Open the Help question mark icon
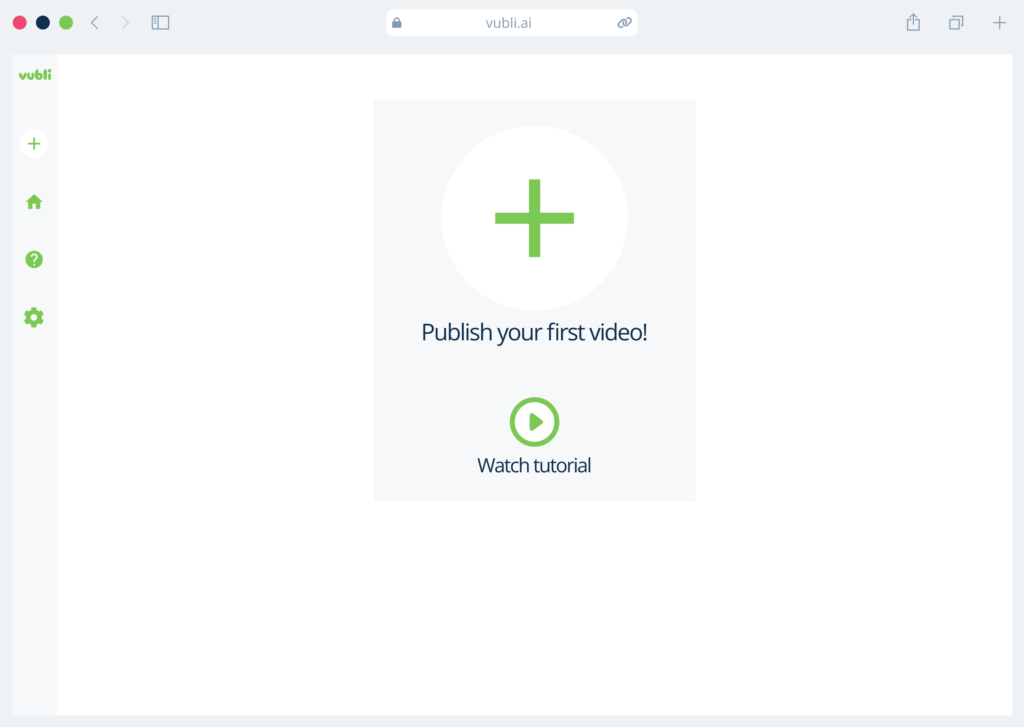The width and height of the screenshot is (1024, 727). click(33, 259)
